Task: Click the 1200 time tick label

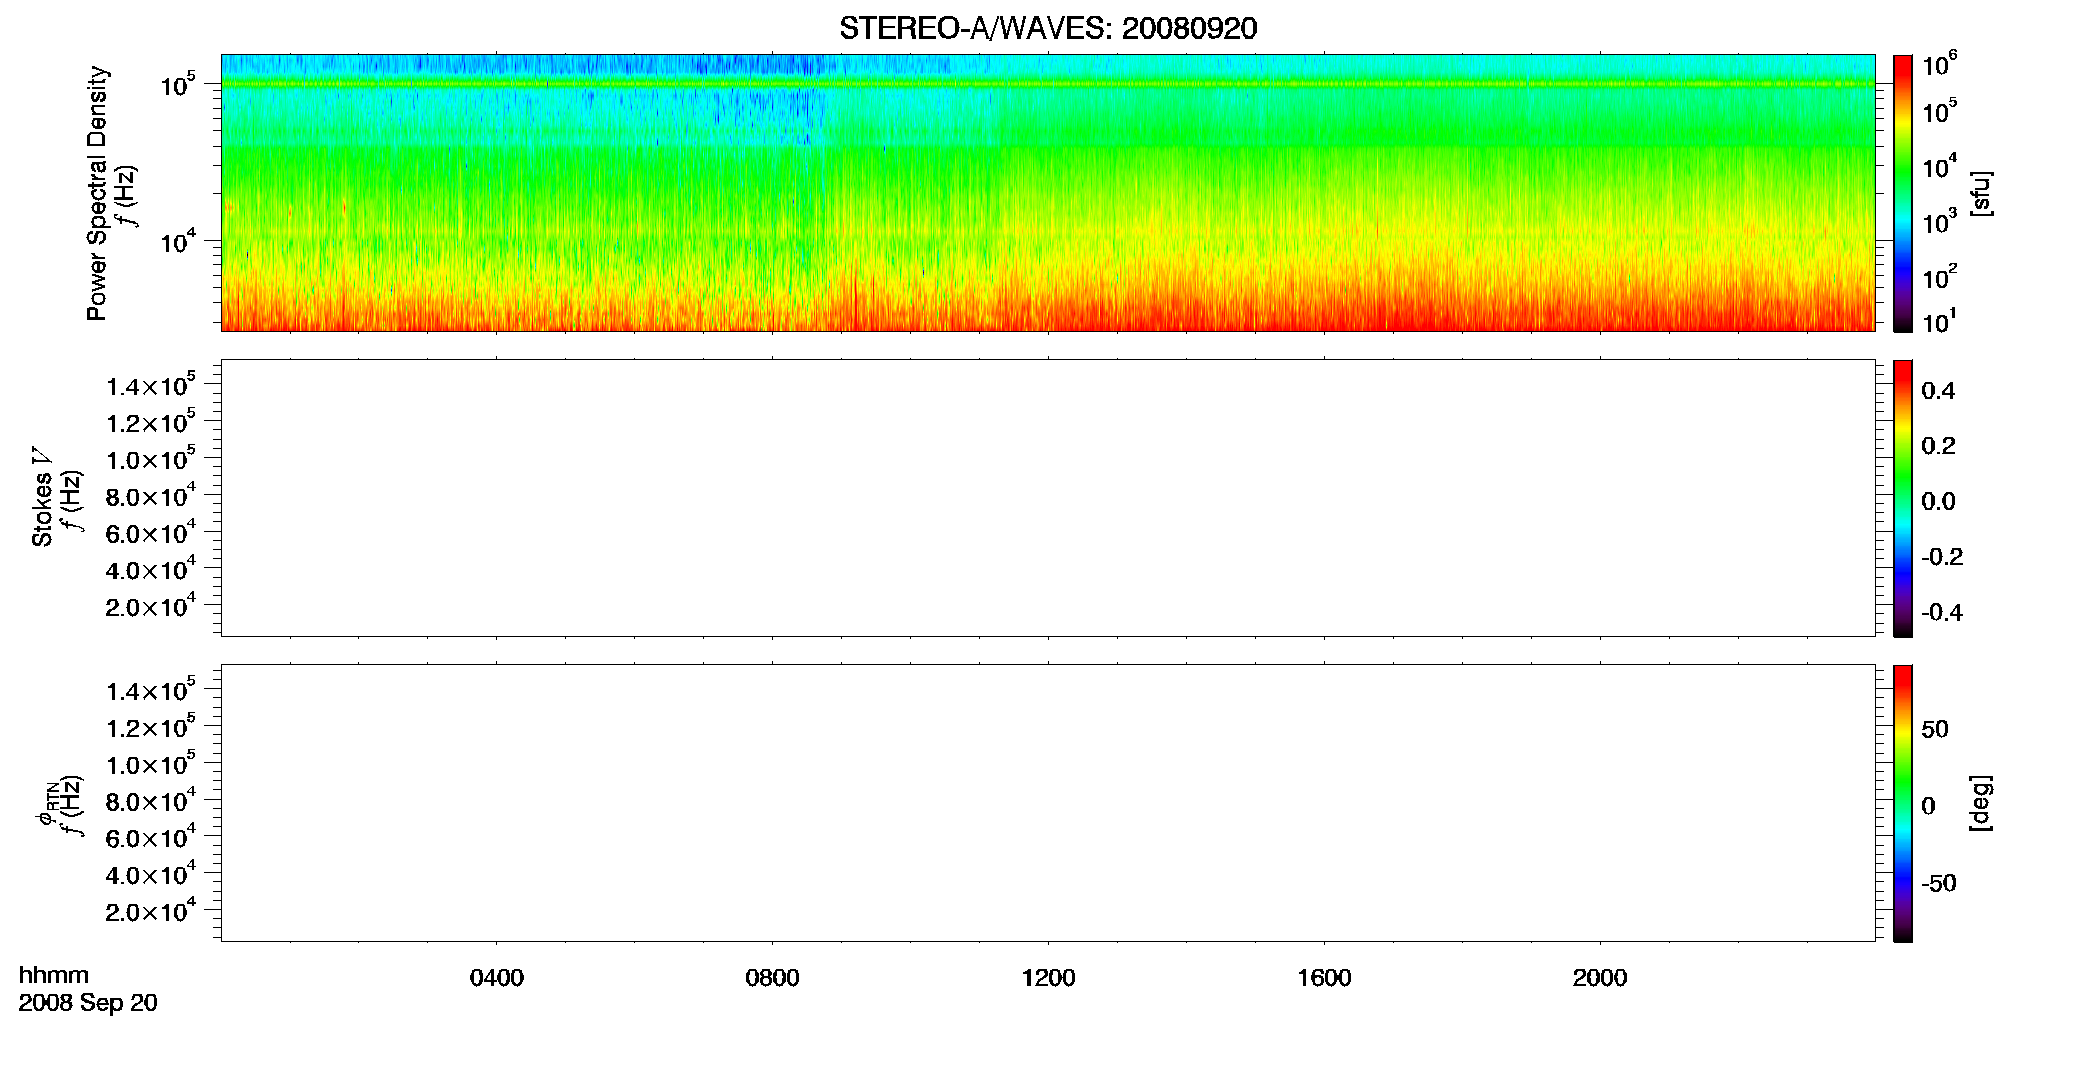Action: (x=1048, y=978)
